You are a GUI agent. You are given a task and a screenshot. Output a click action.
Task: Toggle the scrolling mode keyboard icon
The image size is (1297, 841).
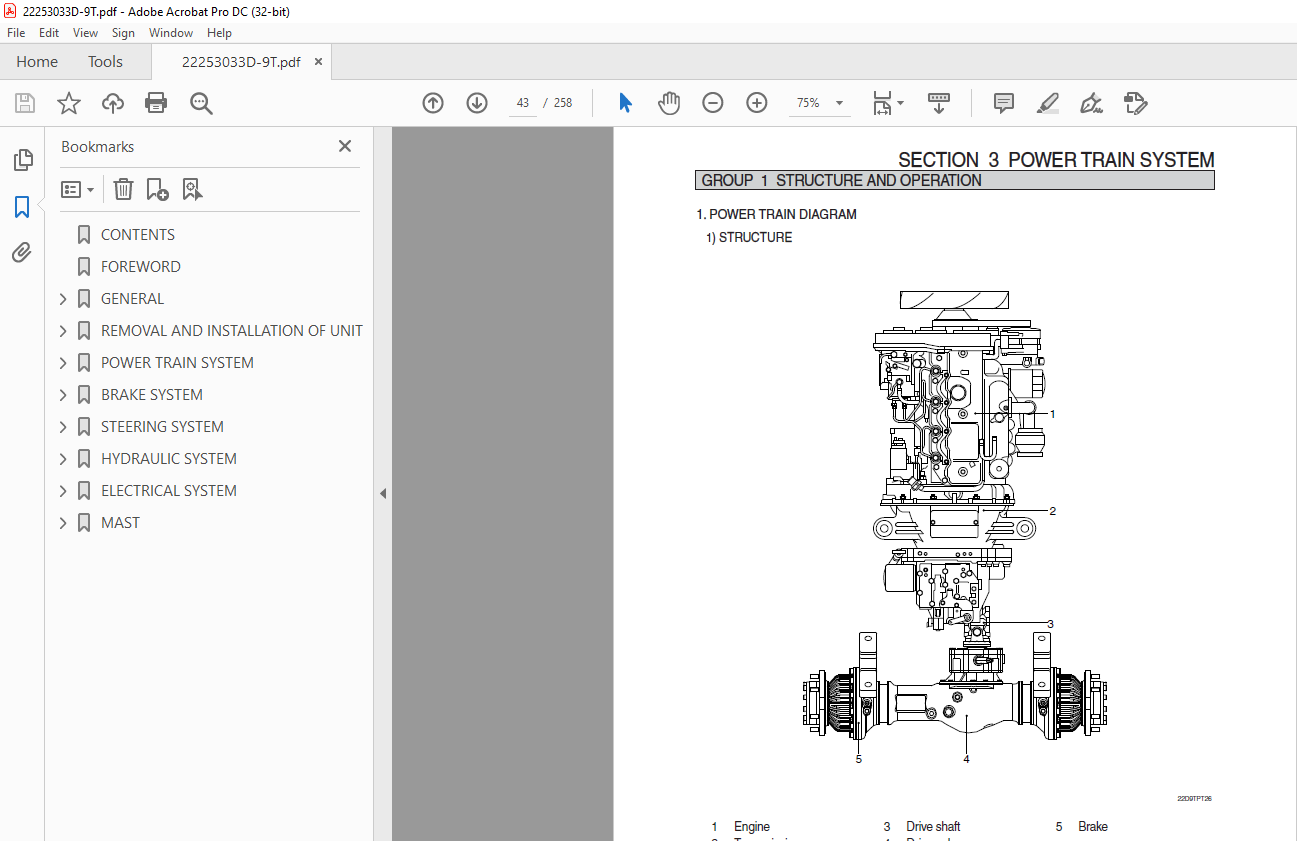939,103
